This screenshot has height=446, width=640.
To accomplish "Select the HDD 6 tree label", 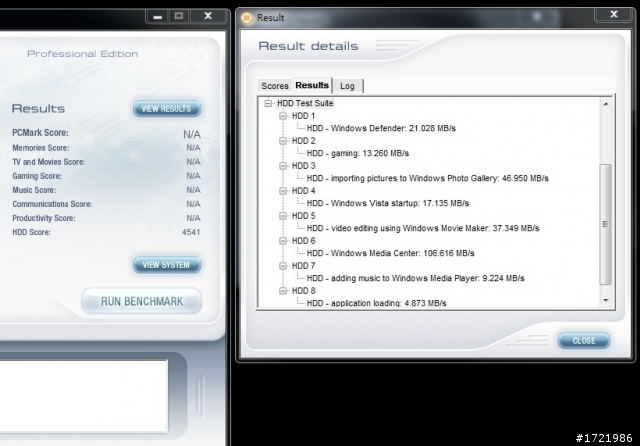I will click(303, 241).
